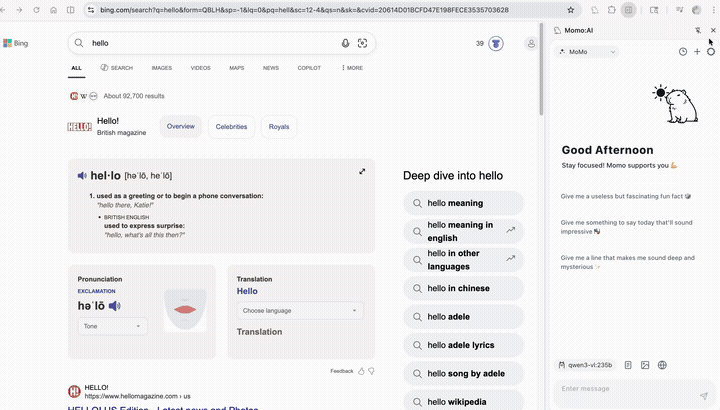Select the Royals pill

coord(279,127)
